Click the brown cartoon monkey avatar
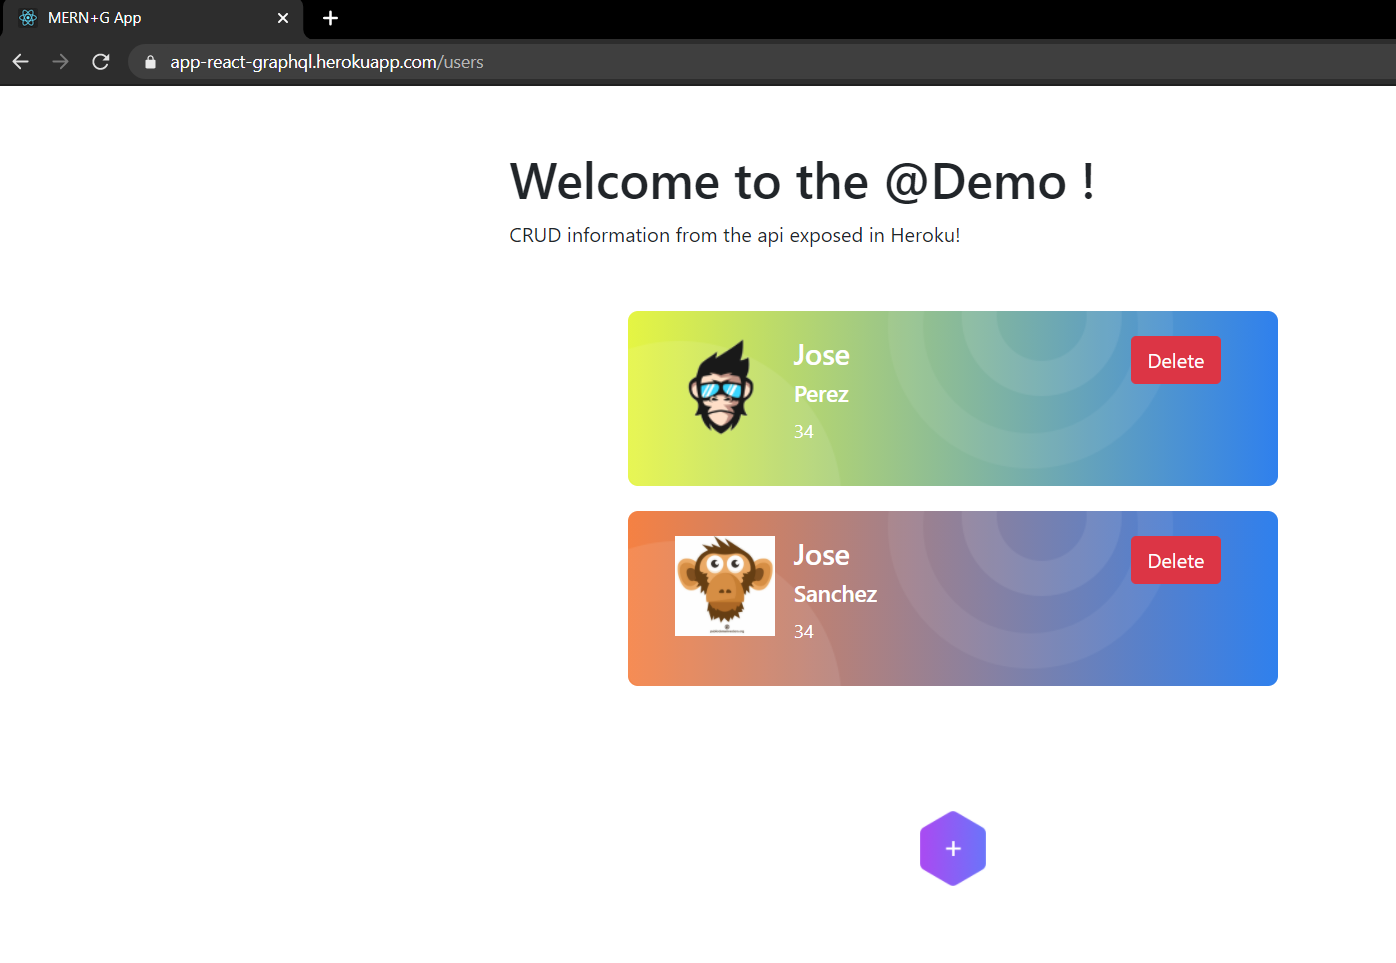This screenshot has width=1396, height=963. click(x=725, y=586)
